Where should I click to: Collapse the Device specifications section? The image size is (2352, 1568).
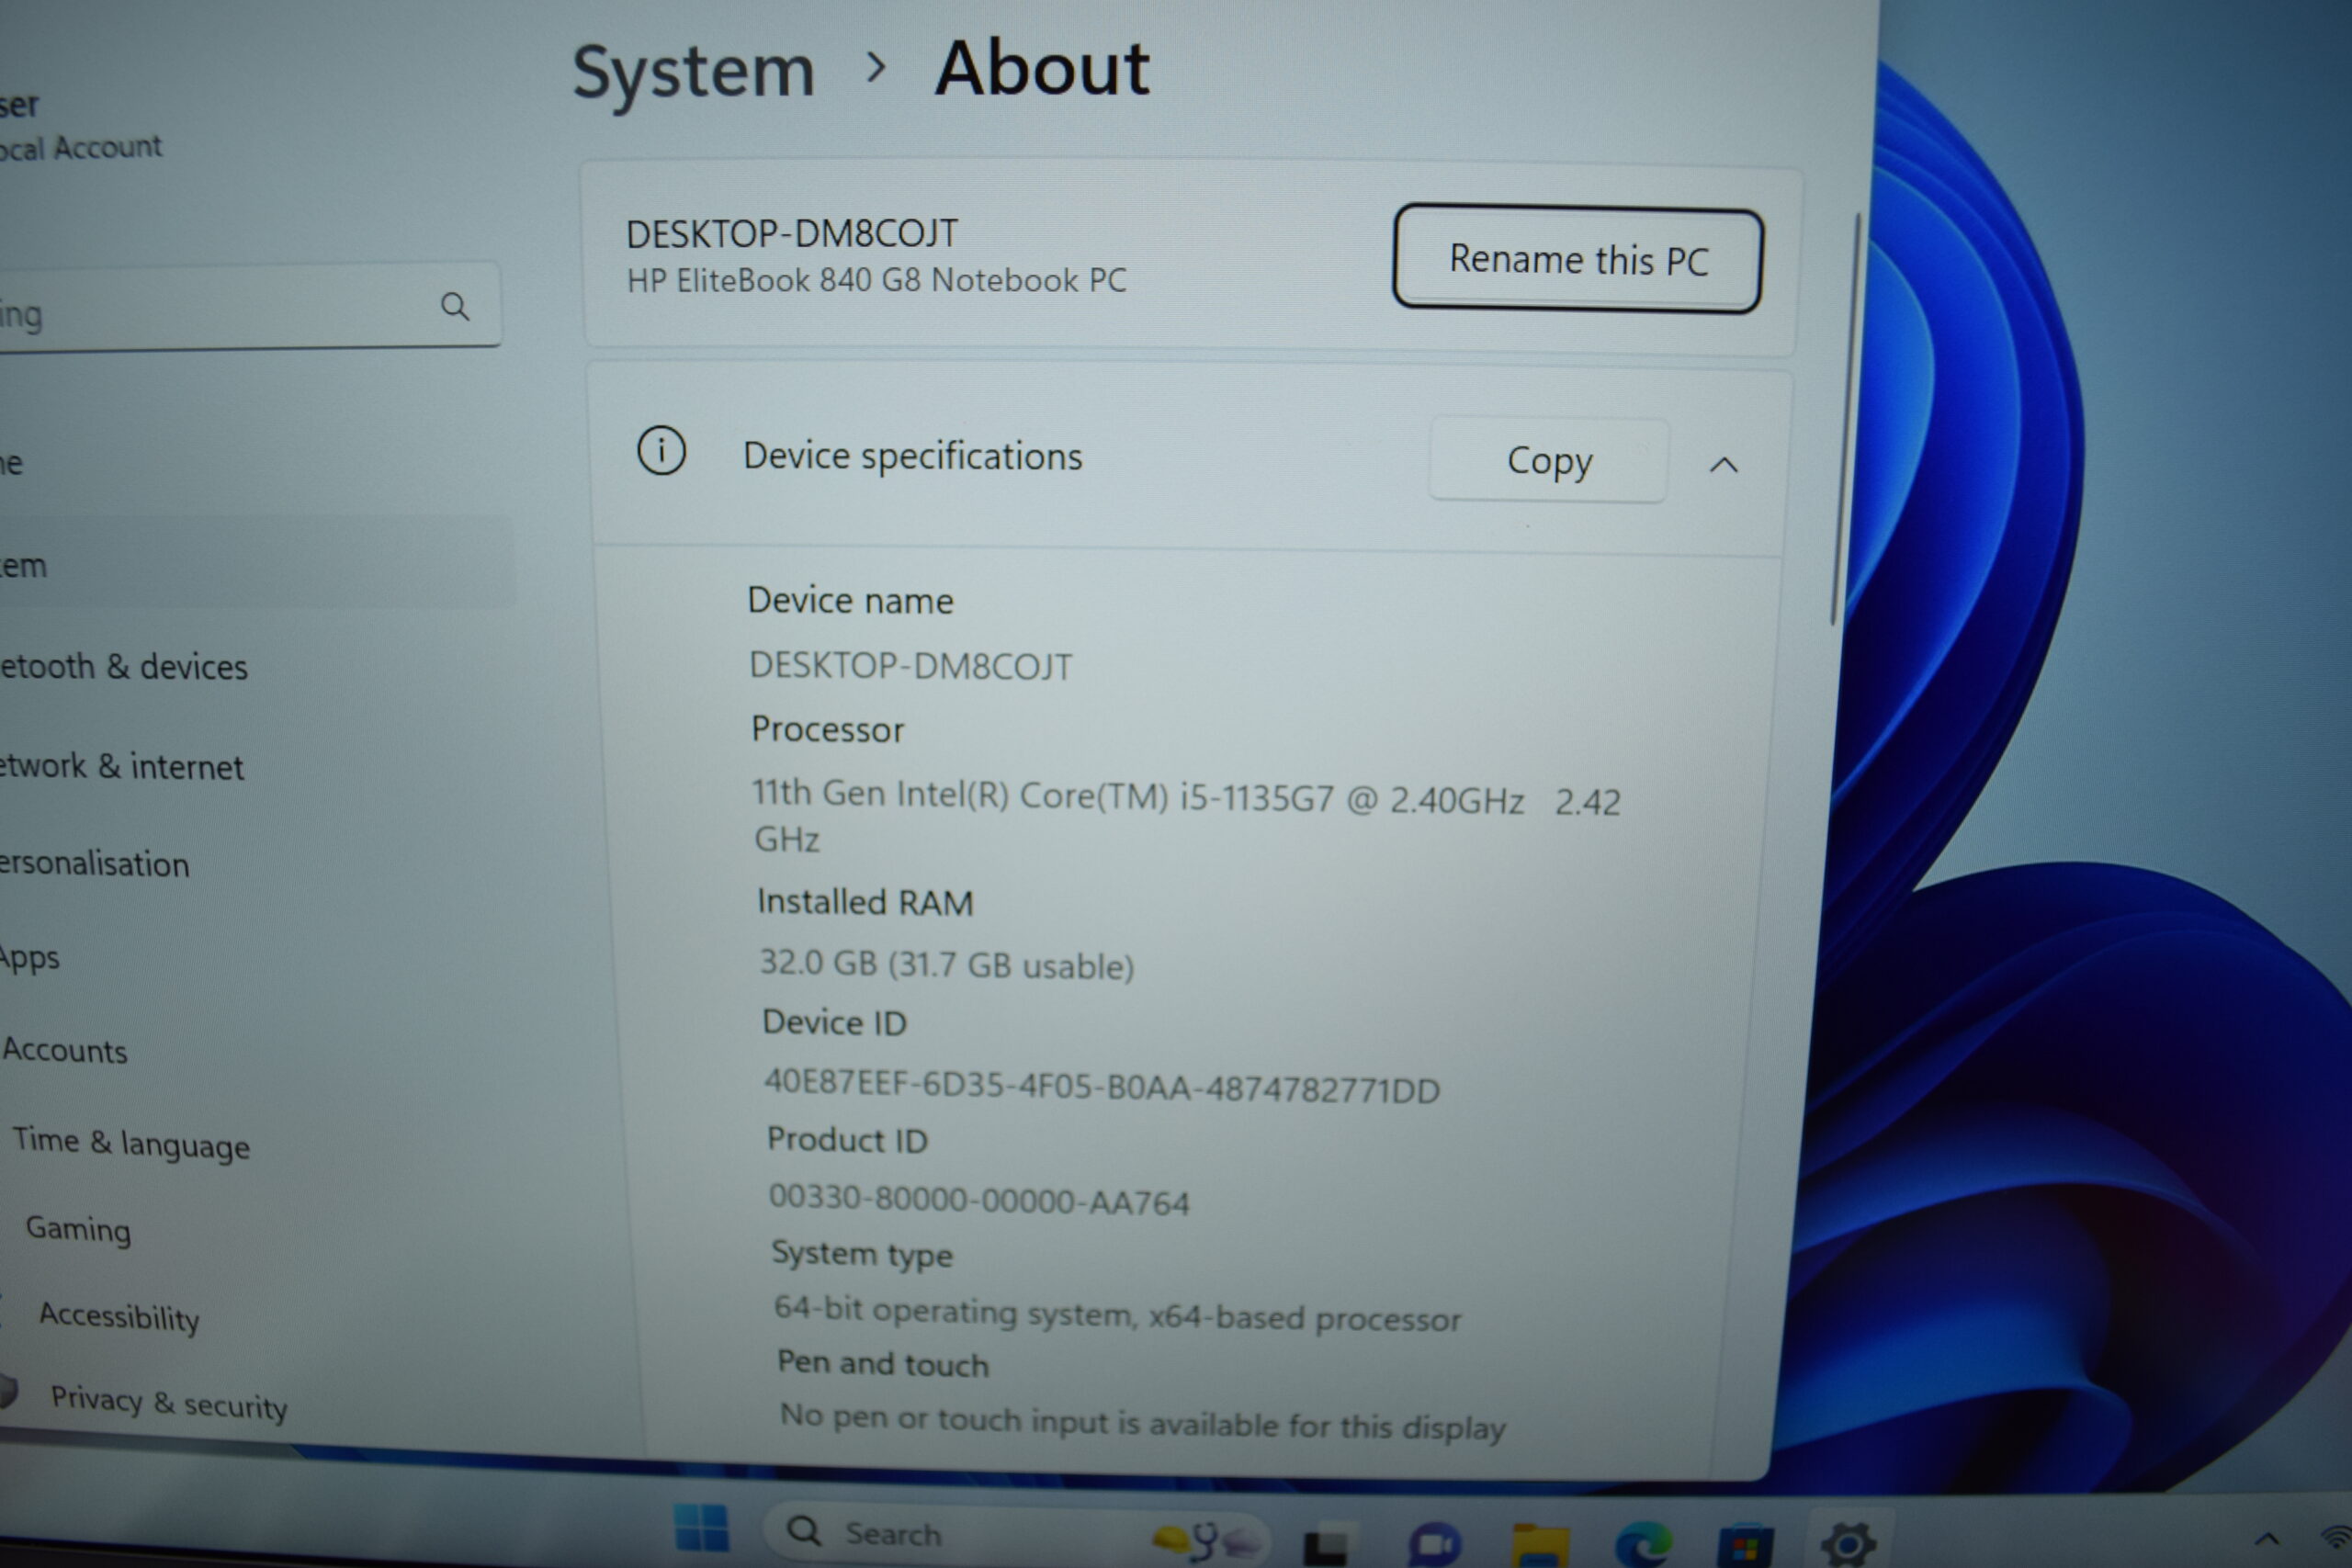click(1723, 465)
